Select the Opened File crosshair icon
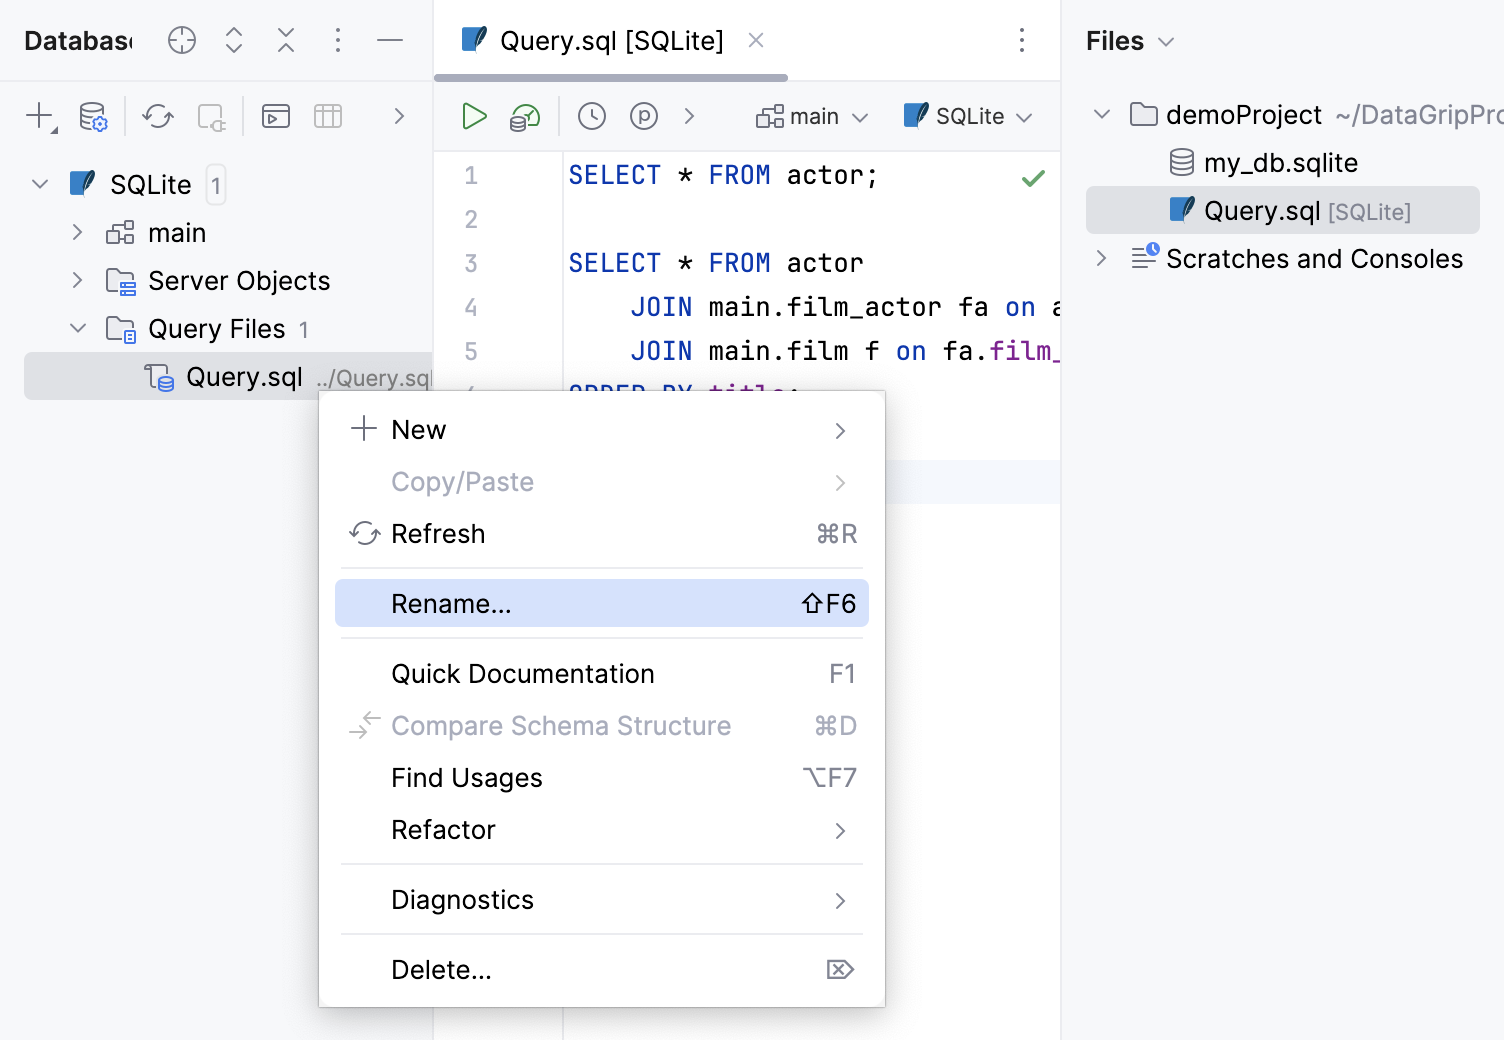The width and height of the screenshot is (1504, 1040). click(x=181, y=40)
